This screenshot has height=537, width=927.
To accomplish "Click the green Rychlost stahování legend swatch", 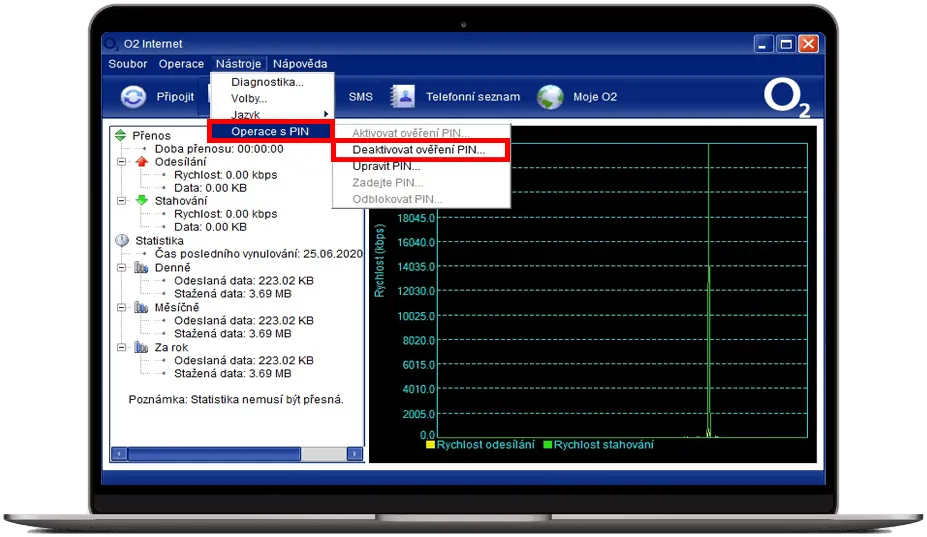I will click(547, 445).
